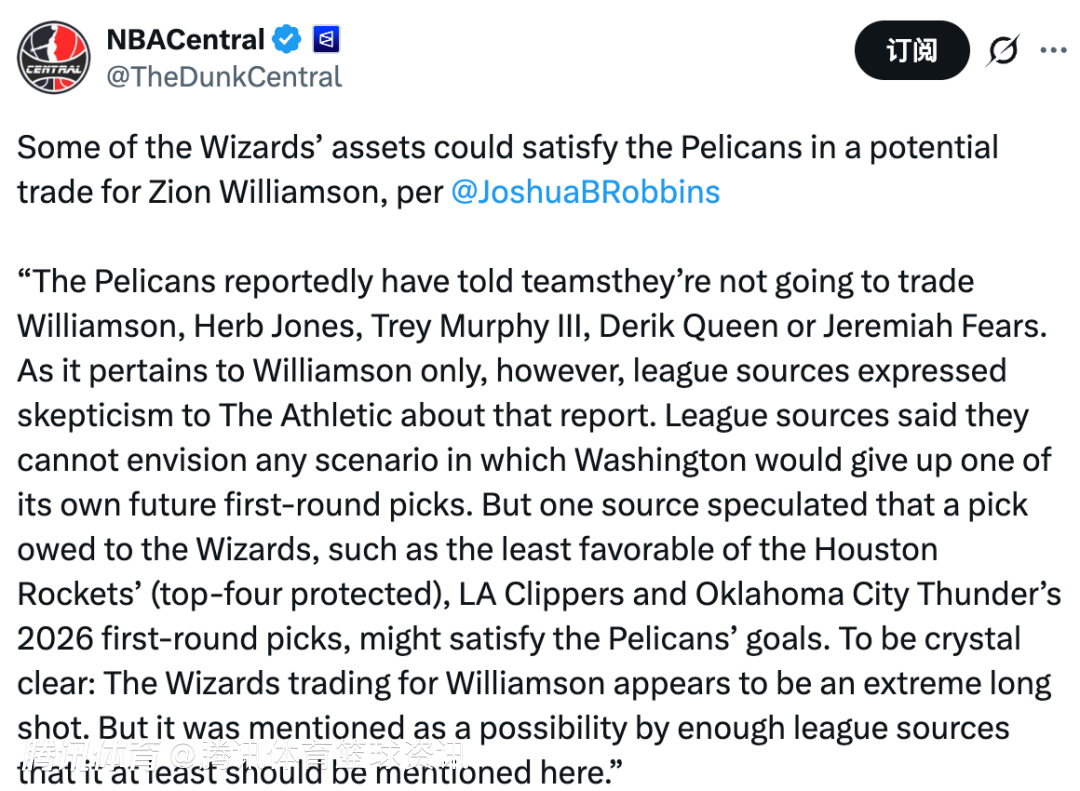Click the NBACentral display name
This screenshot has height=791, width=1080.
185,40
